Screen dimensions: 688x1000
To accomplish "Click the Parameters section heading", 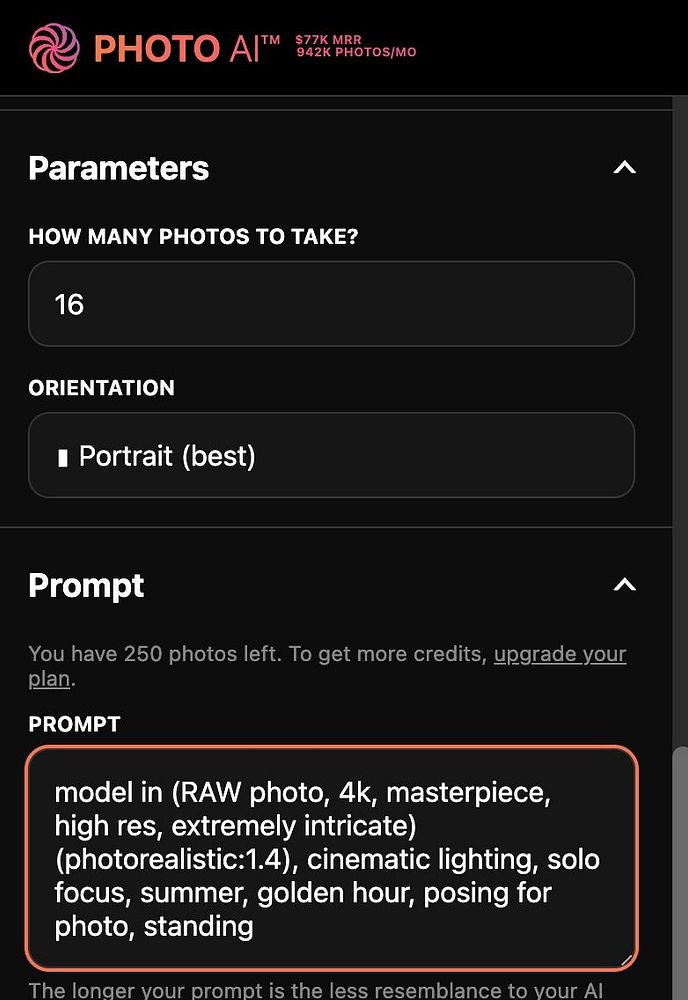I will point(119,168).
